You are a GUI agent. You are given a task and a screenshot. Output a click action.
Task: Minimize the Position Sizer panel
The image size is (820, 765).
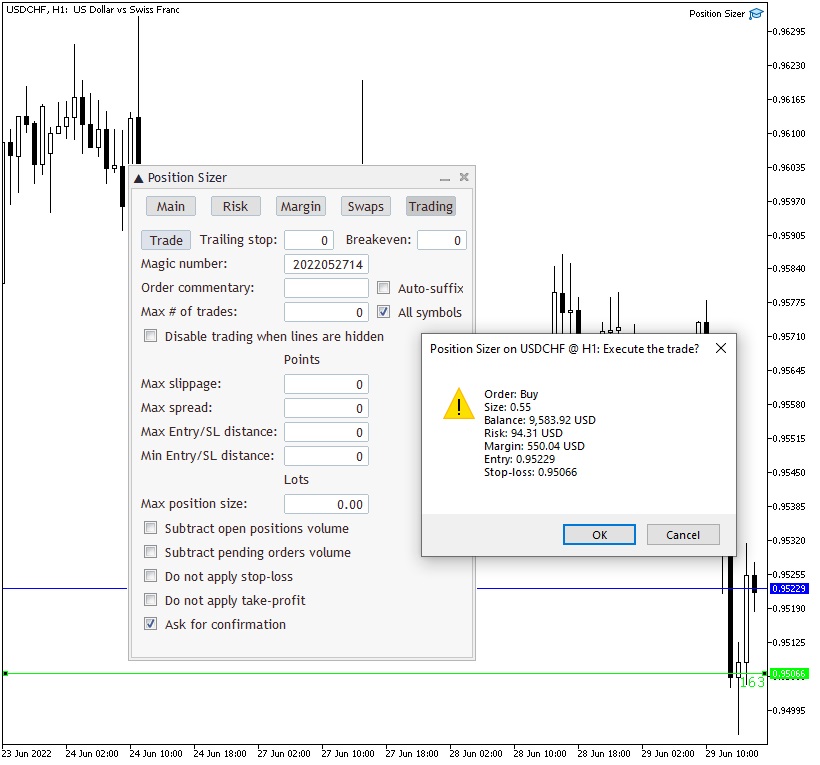click(445, 178)
